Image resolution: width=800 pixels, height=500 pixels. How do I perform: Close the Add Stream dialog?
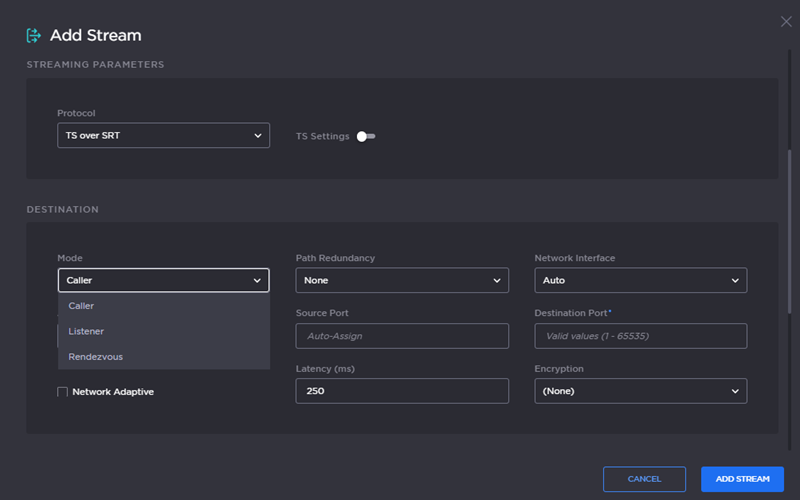785,22
